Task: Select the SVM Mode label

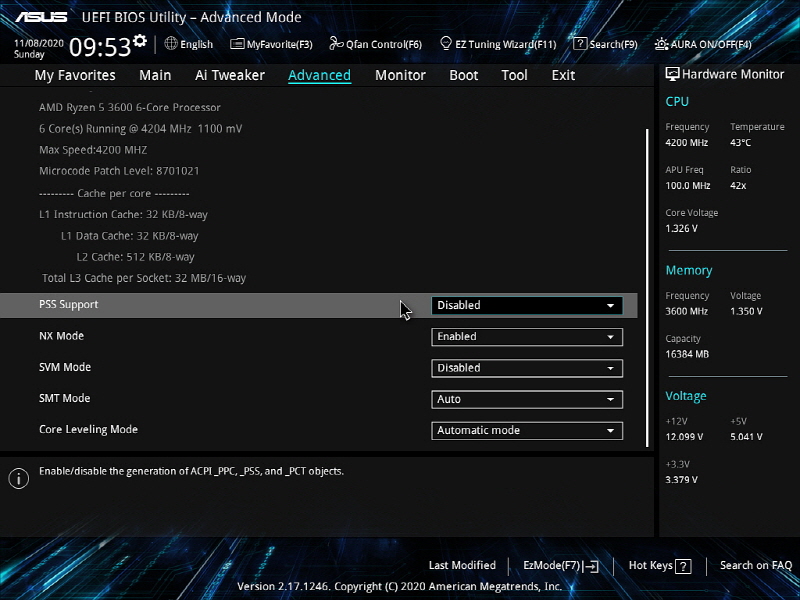Action: (65, 367)
